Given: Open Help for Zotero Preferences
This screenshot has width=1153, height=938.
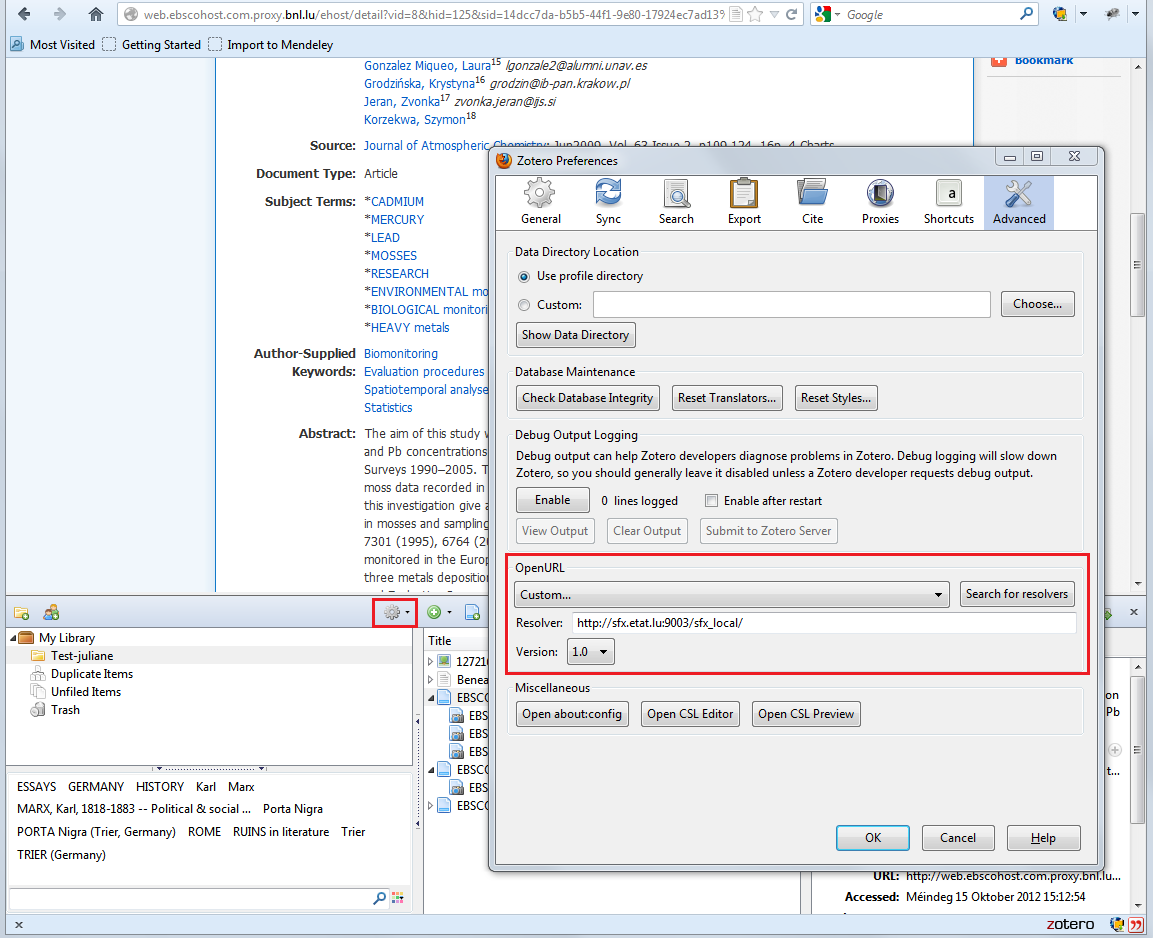Looking at the screenshot, I should click(1043, 838).
